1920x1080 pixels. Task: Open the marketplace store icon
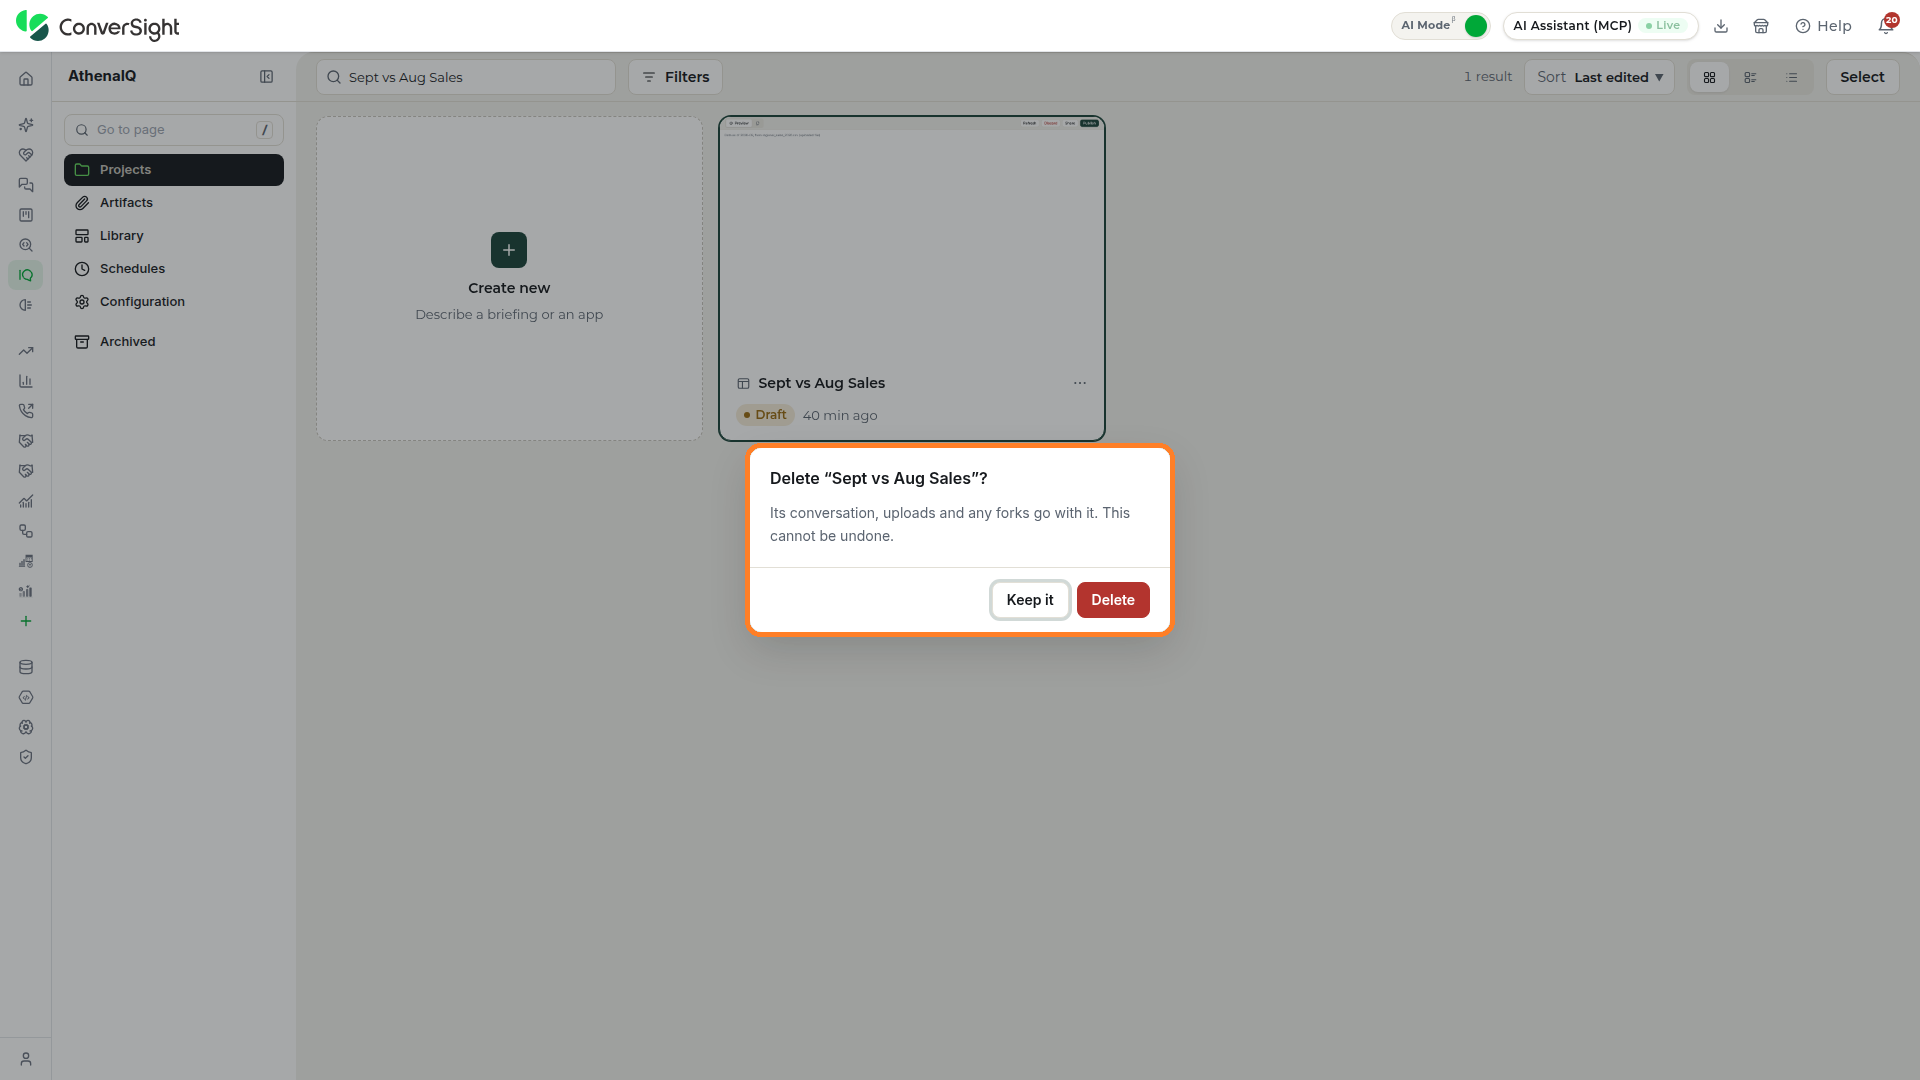pos(1761,26)
